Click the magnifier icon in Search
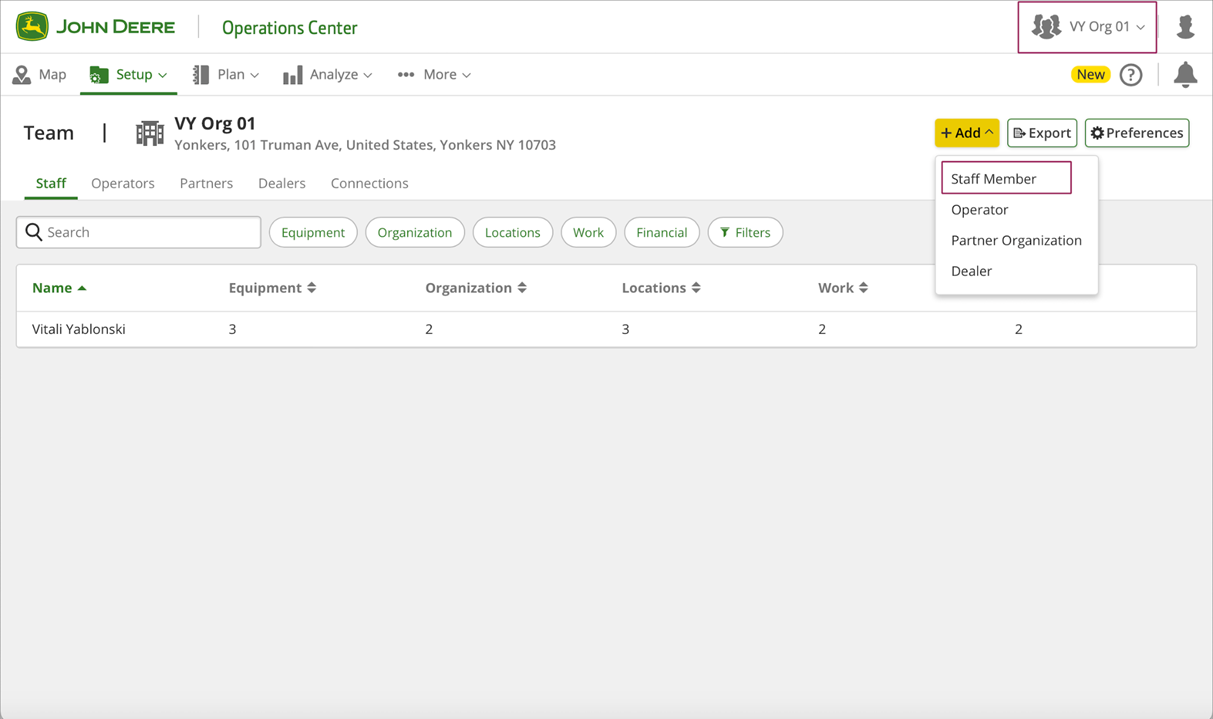This screenshot has height=719, width=1213. pyautogui.click(x=34, y=232)
